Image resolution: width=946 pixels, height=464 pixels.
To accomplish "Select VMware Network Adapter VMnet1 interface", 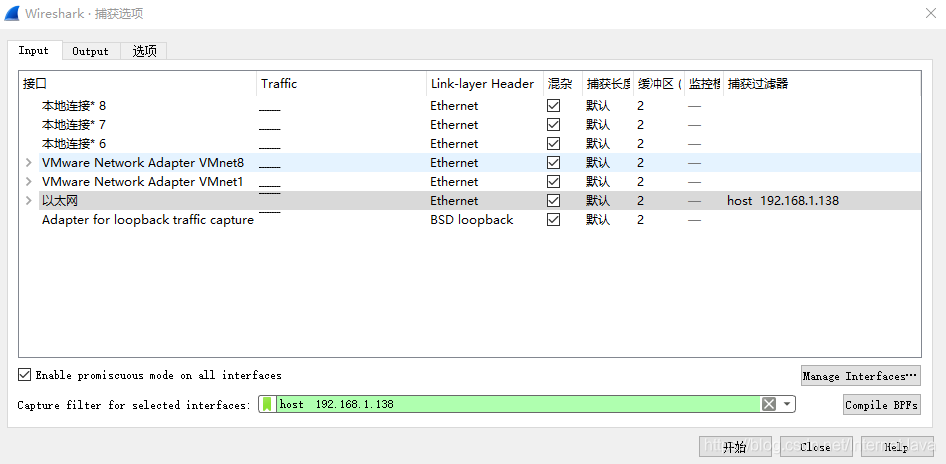I will pyautogui.click(x=142, y=182).
